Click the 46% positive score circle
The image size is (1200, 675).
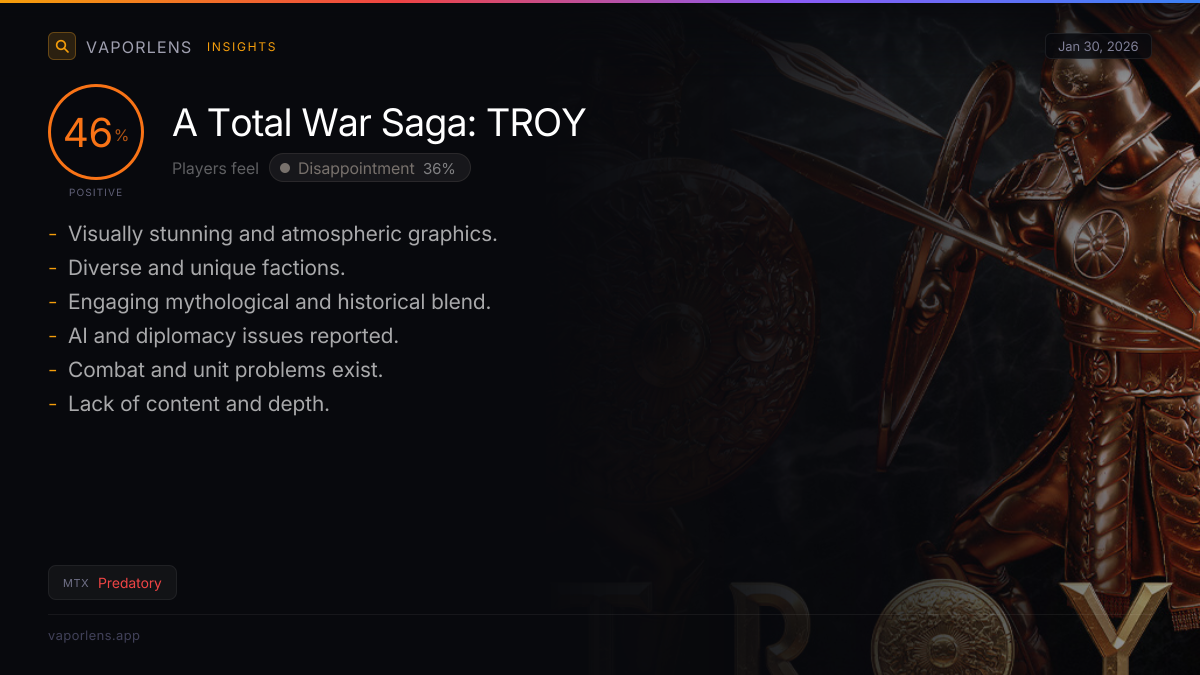tap(96, 133)
